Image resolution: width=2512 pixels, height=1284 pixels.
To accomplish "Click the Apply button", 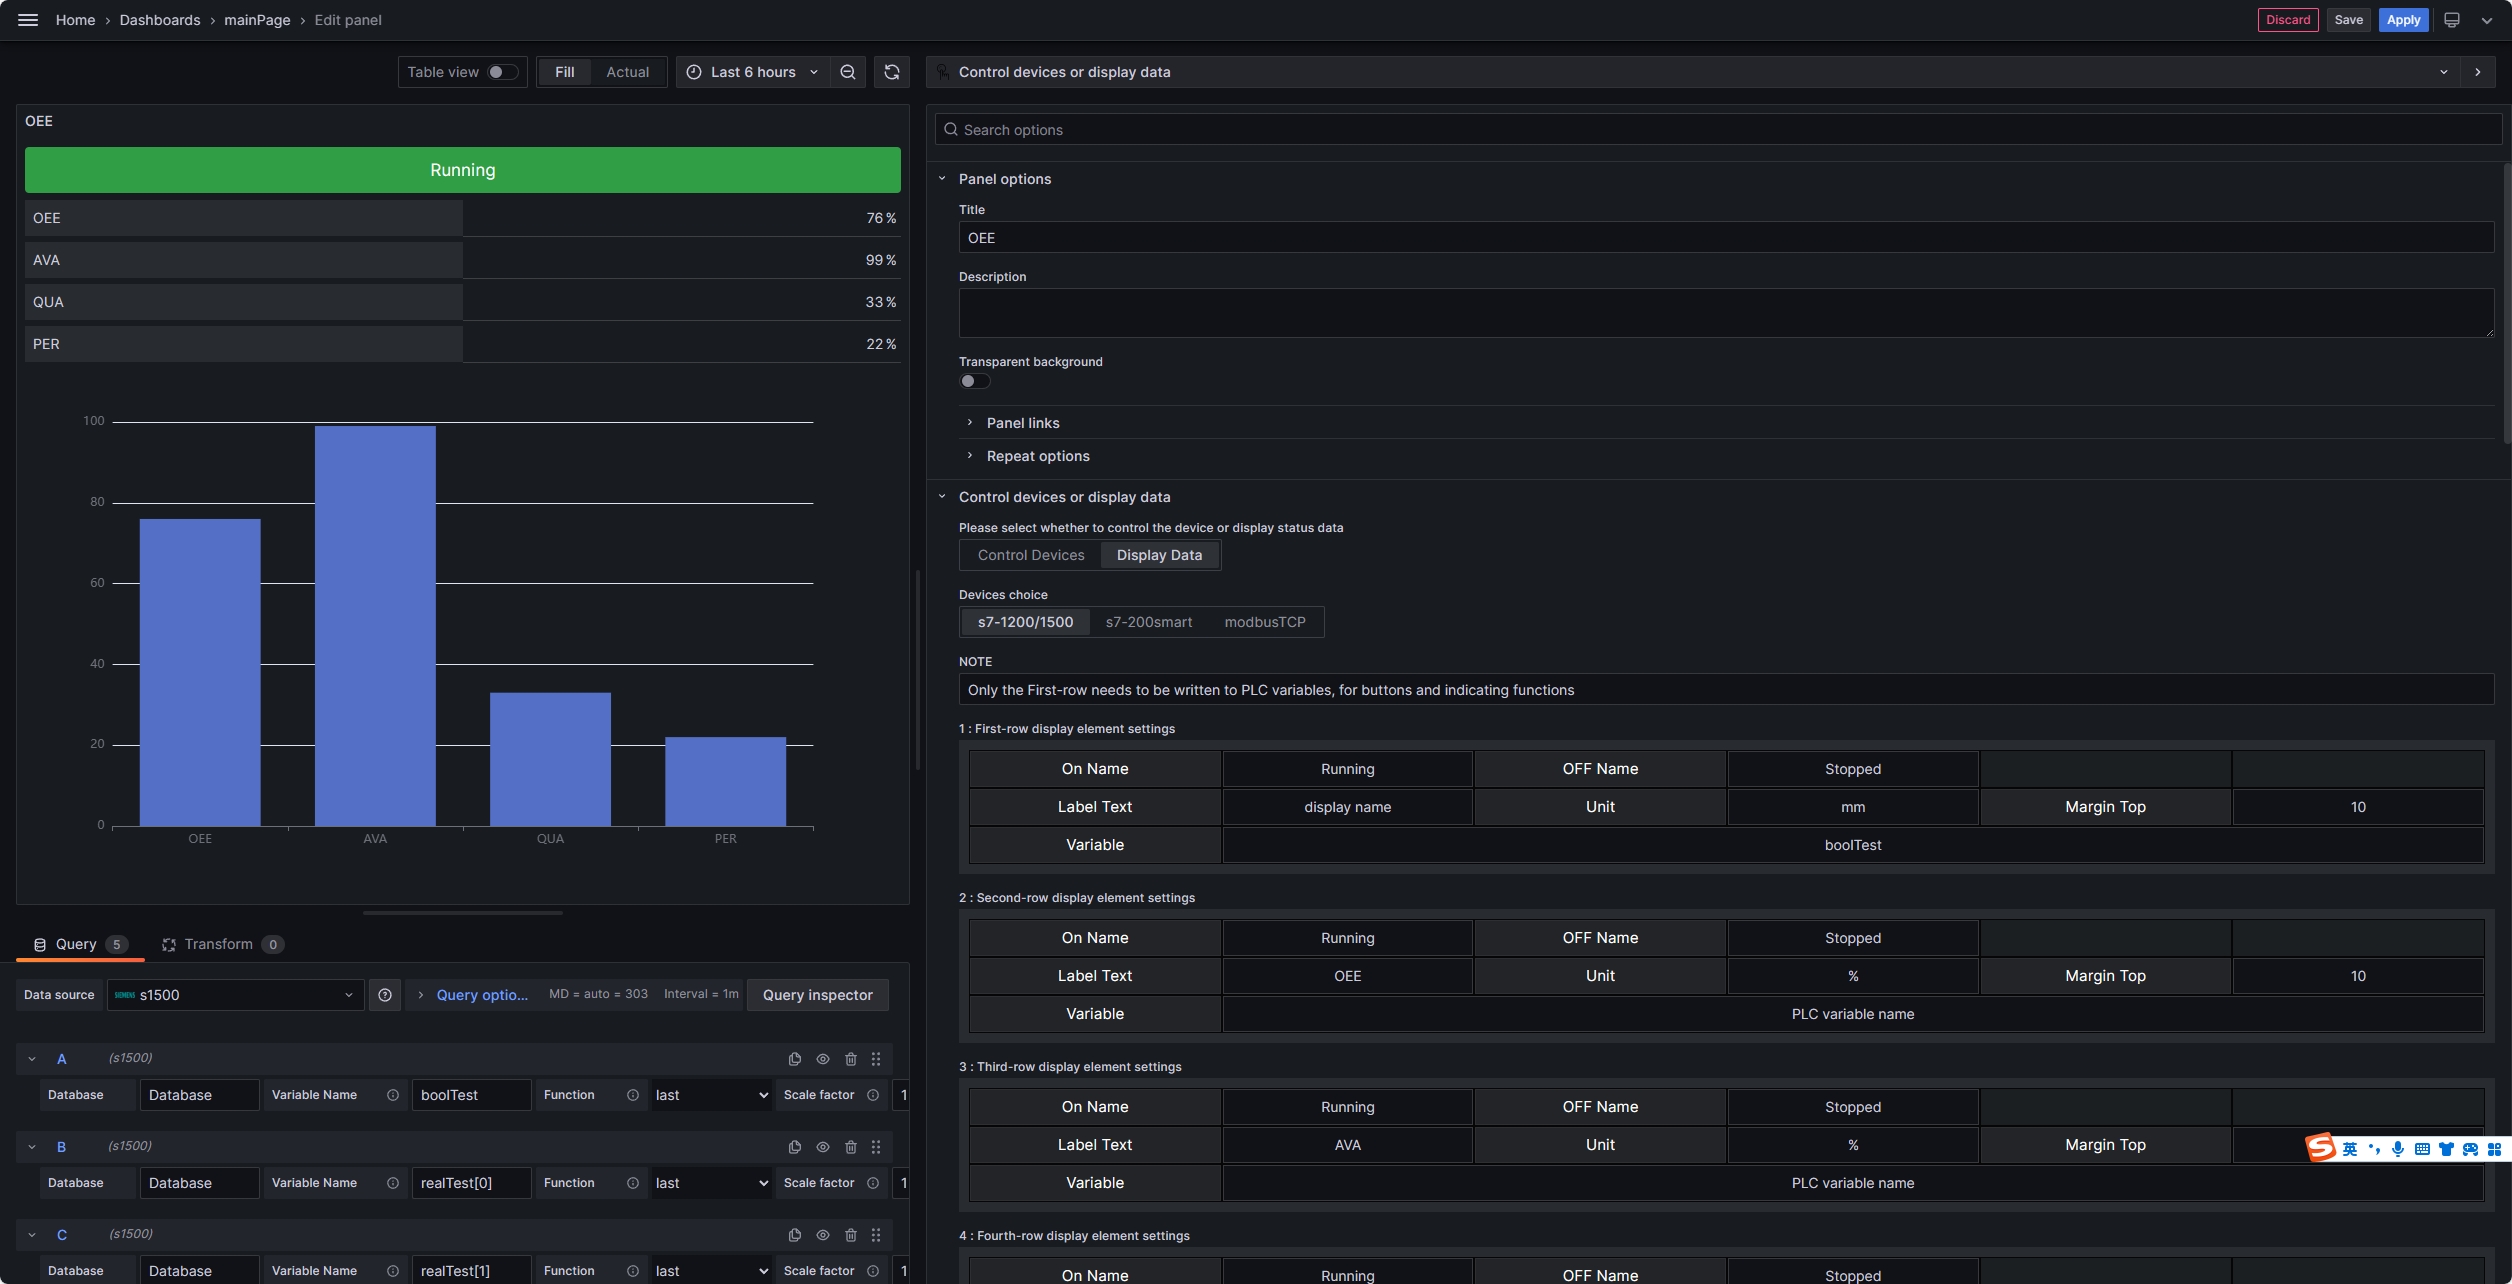I will (x=2403, y=20).
